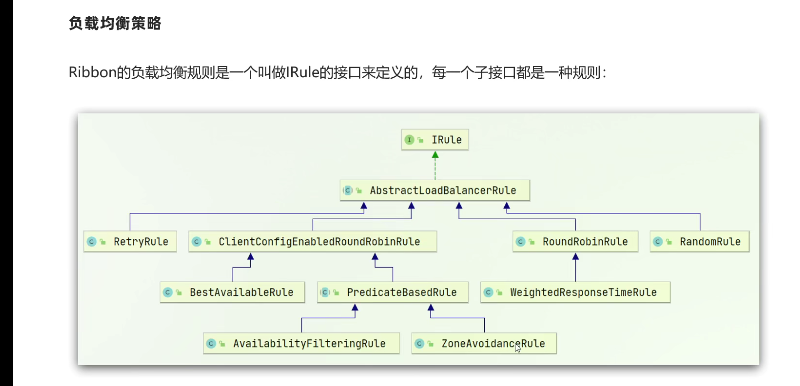Click the class icon beside WeightedResponseTimeRule
The height and width of the screenshot is (386, 800).
488,293
